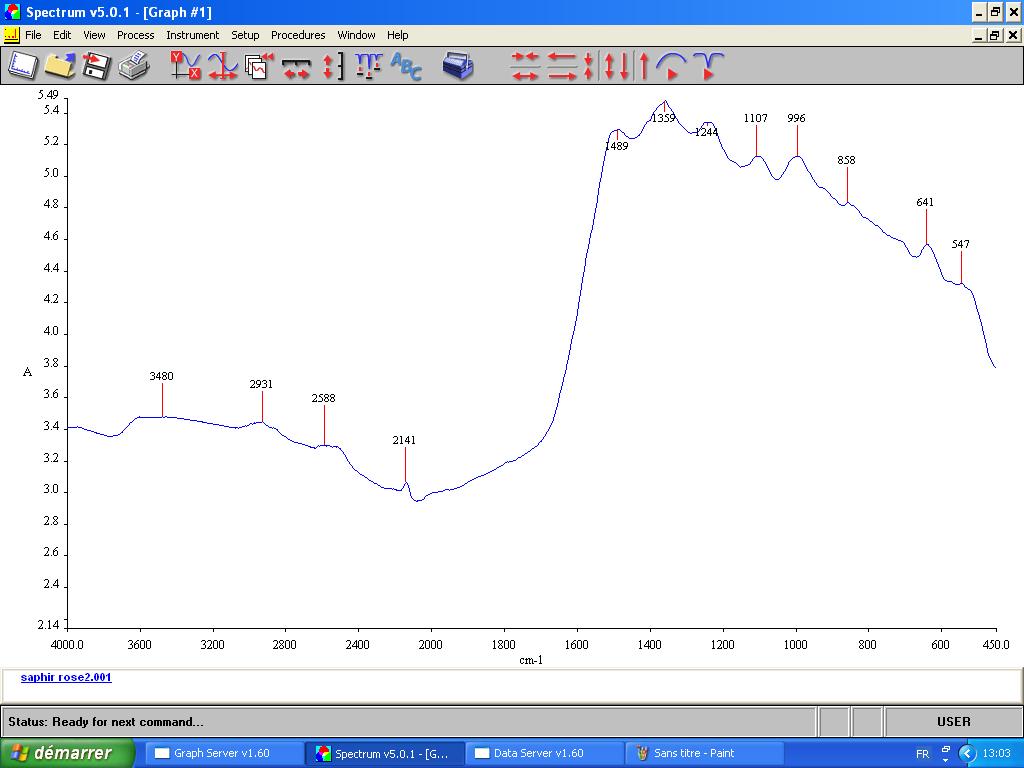The image size is (1024, 768).
Task: Open the Help menu
Action: 397,35
